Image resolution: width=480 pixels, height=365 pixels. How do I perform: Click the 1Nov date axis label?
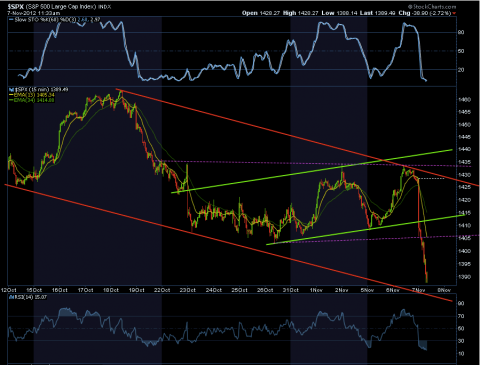tap(316, 290)
